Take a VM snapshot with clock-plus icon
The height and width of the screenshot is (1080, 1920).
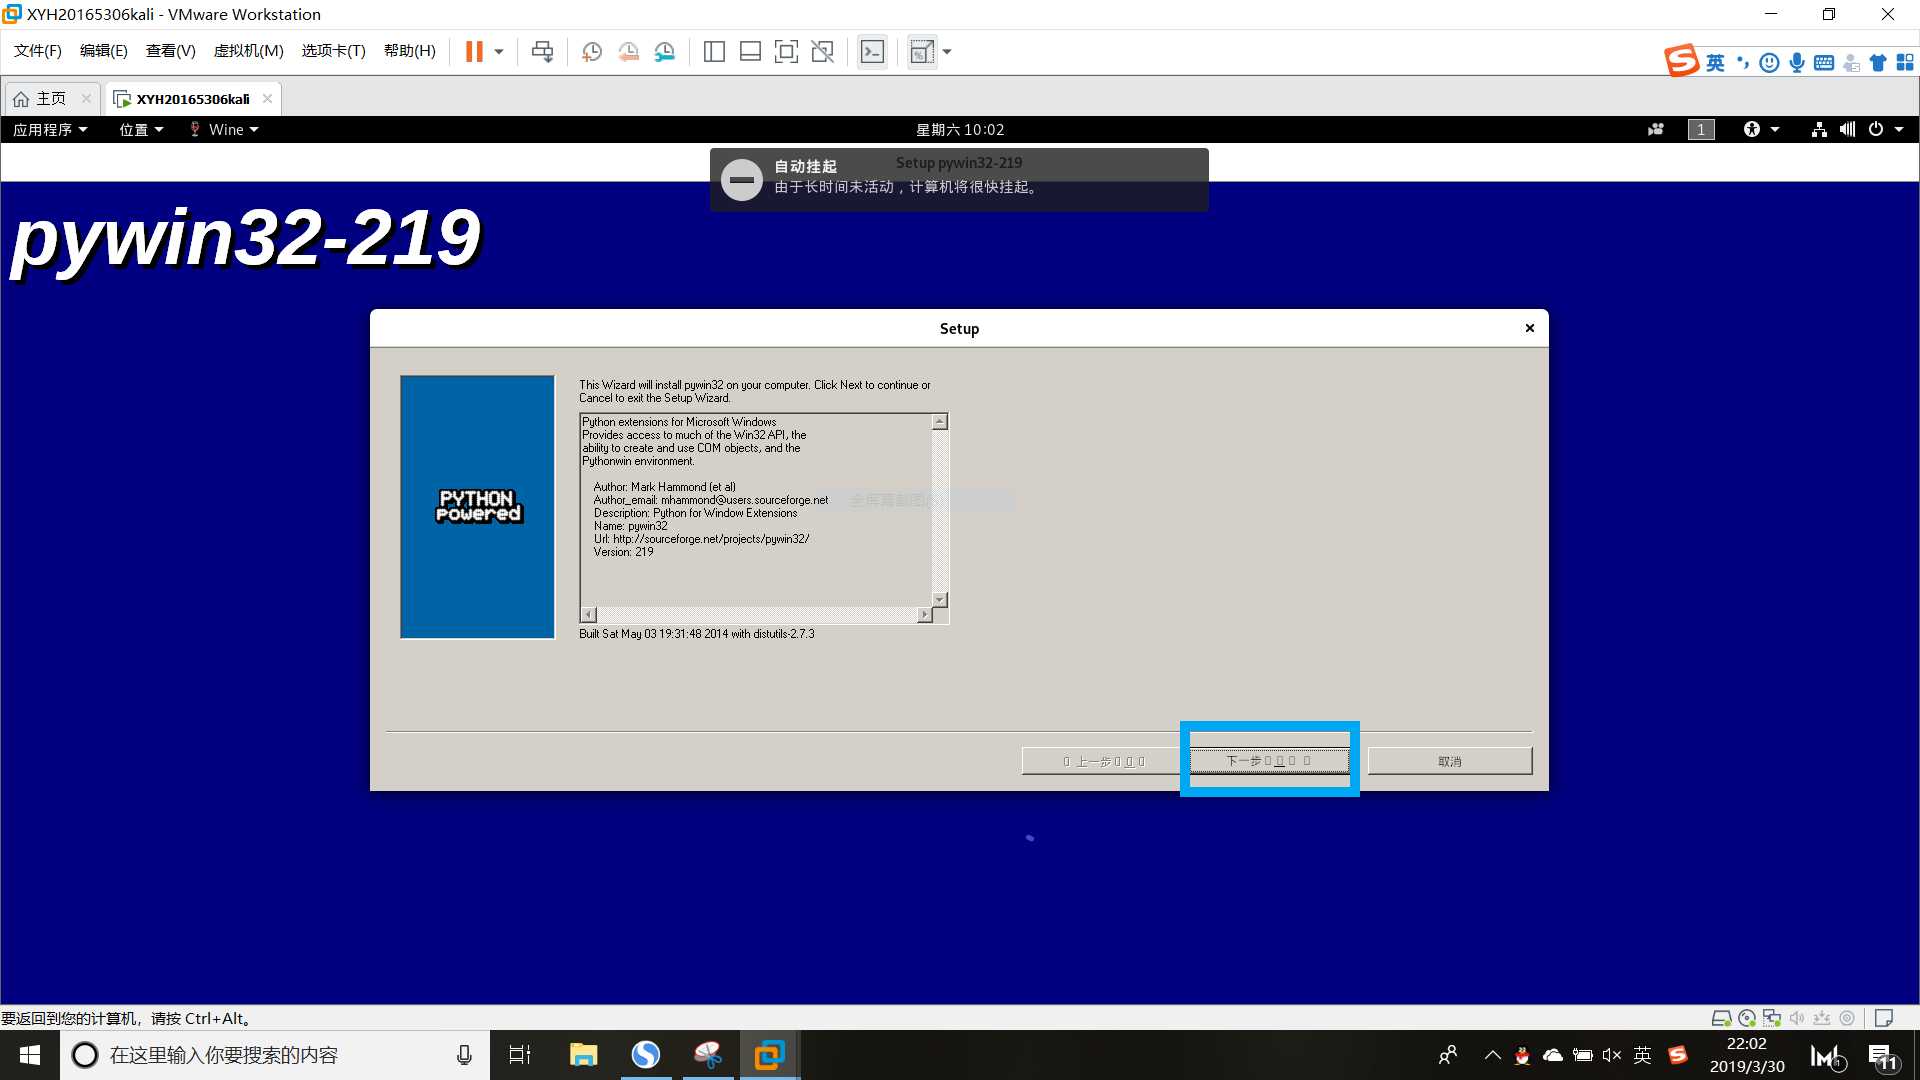point(592,52)
